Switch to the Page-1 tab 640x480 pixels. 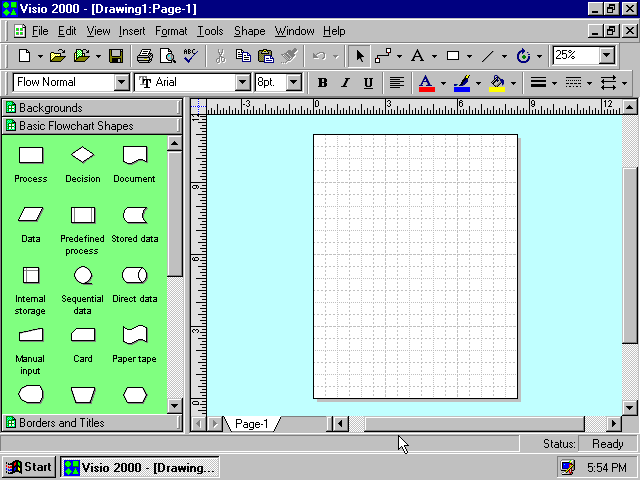tap(251, 424)
